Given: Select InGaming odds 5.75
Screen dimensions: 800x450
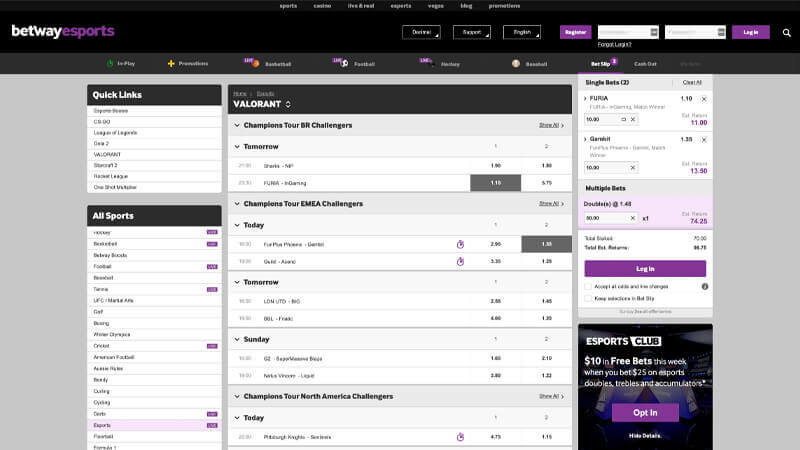Looking at the screenshot, I should pyautogui.click(x=546, y=183).
